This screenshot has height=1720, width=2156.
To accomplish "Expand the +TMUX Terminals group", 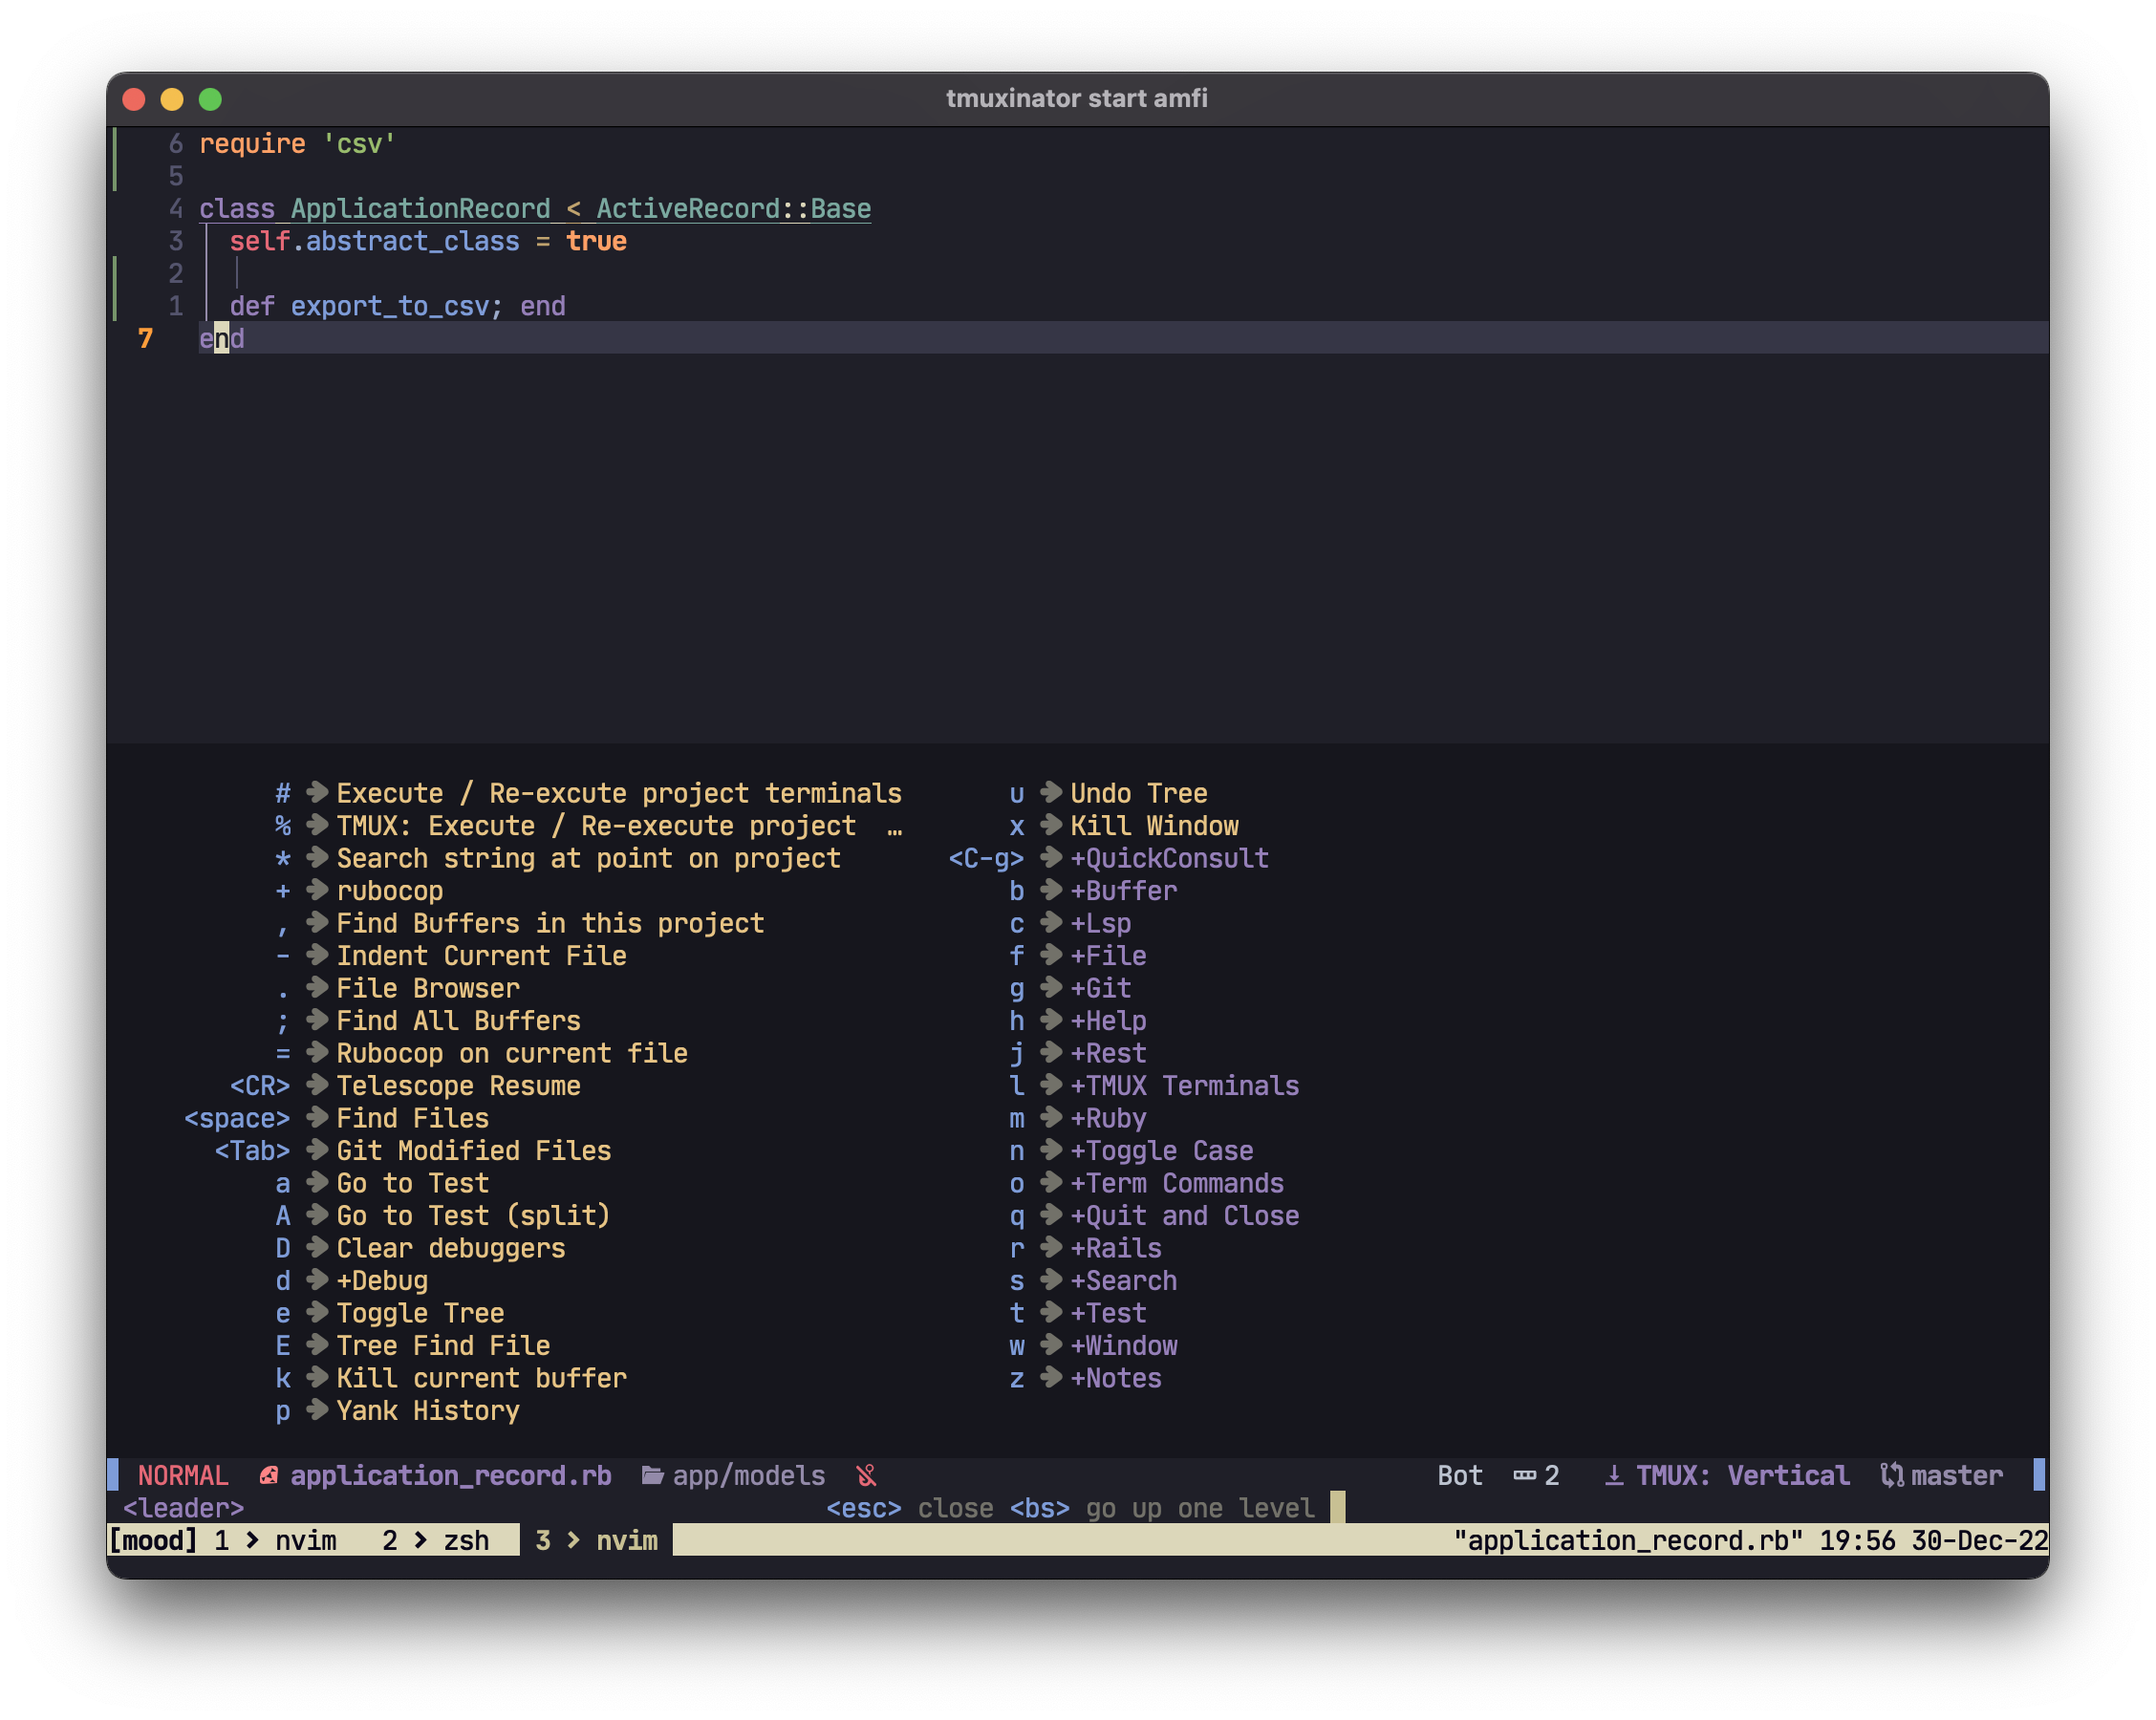I will [x=1184, y=1086].
